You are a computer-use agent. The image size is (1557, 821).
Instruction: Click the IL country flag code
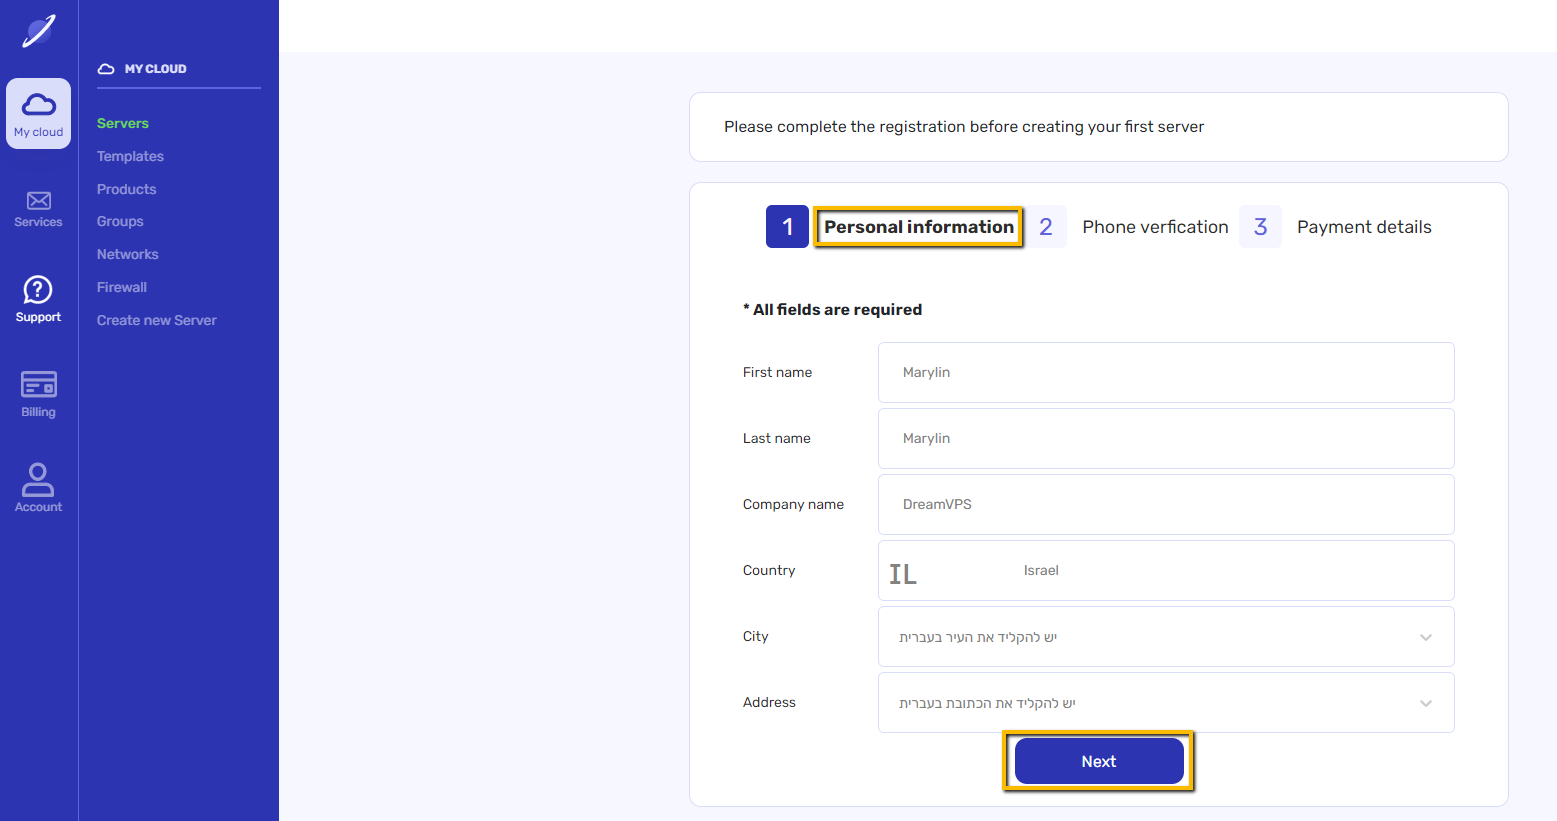tap(903, 574)
